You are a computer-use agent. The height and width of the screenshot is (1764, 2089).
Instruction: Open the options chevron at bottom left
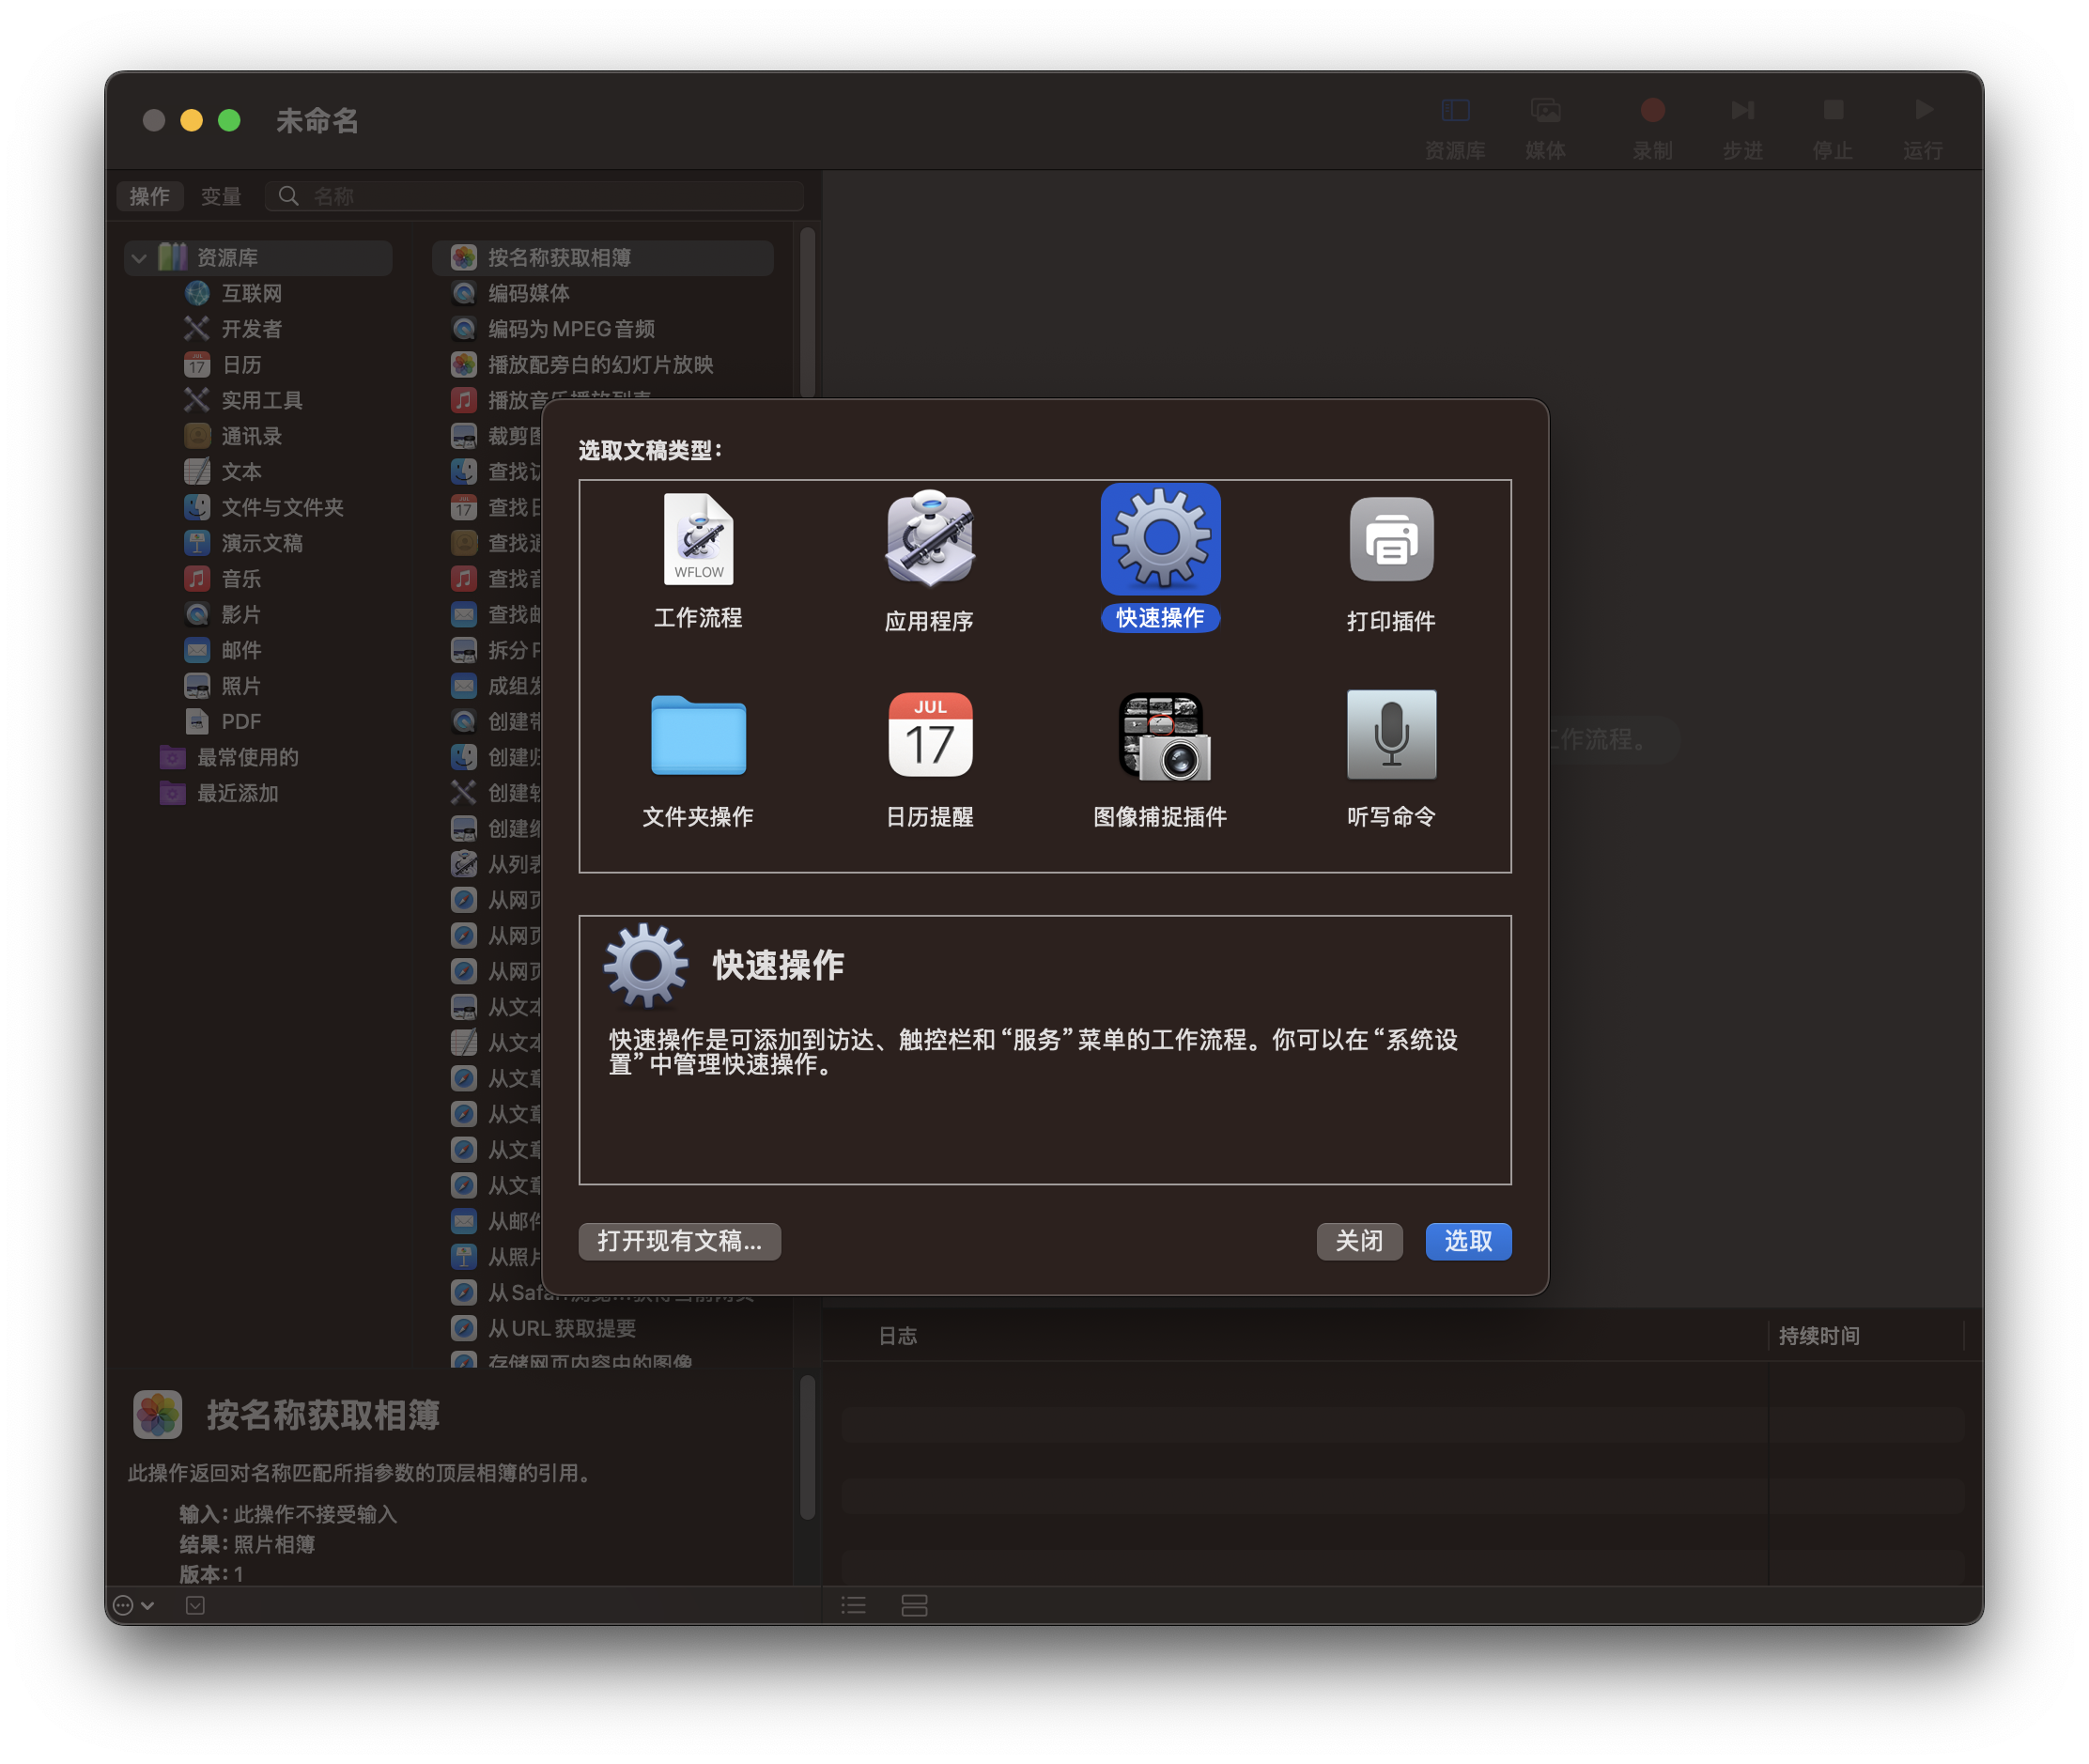(128, 1605)
